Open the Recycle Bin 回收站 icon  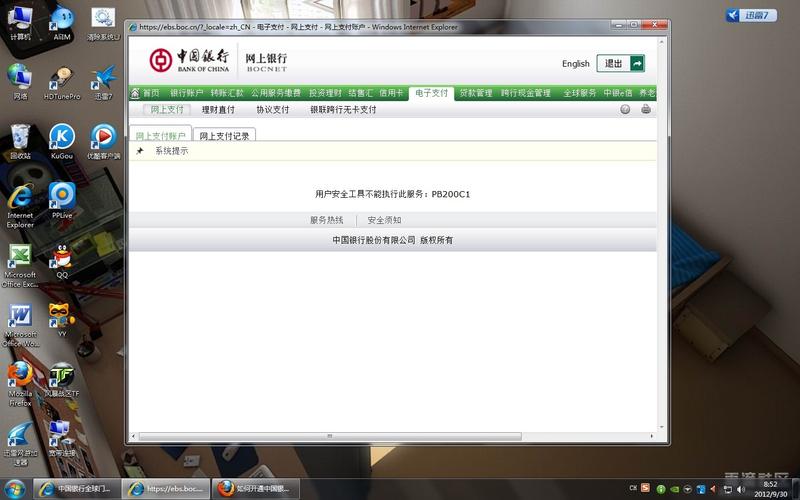click(20, 142)
